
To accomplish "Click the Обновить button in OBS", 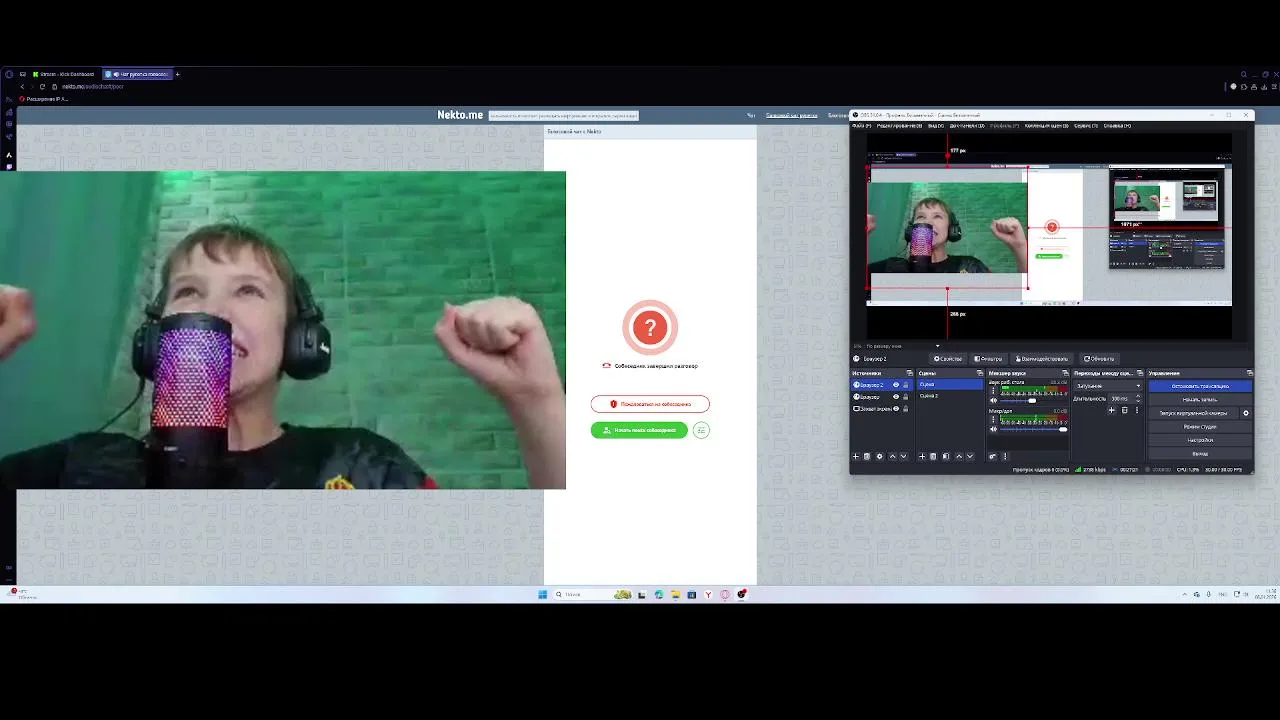I will (1098, 359).
